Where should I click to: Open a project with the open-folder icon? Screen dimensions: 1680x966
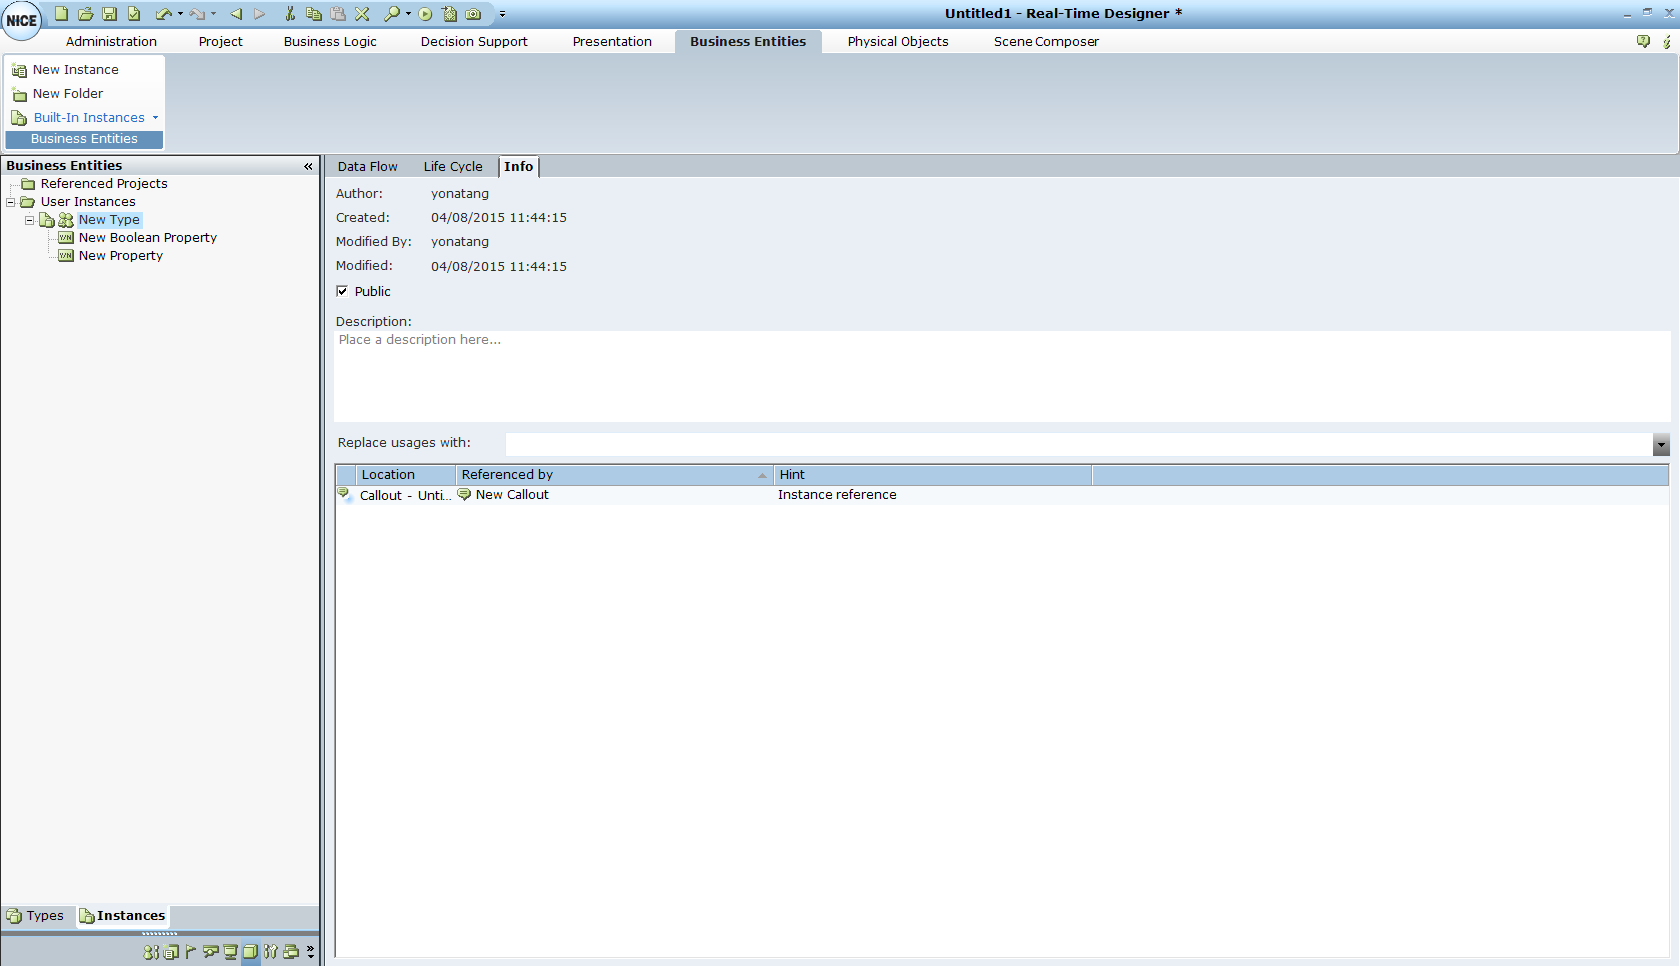[x=86, y=14]
